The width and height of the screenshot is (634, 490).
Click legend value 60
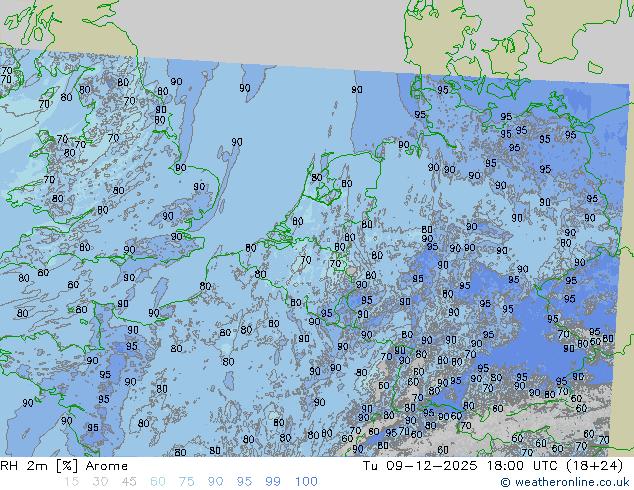click(158, 482)
